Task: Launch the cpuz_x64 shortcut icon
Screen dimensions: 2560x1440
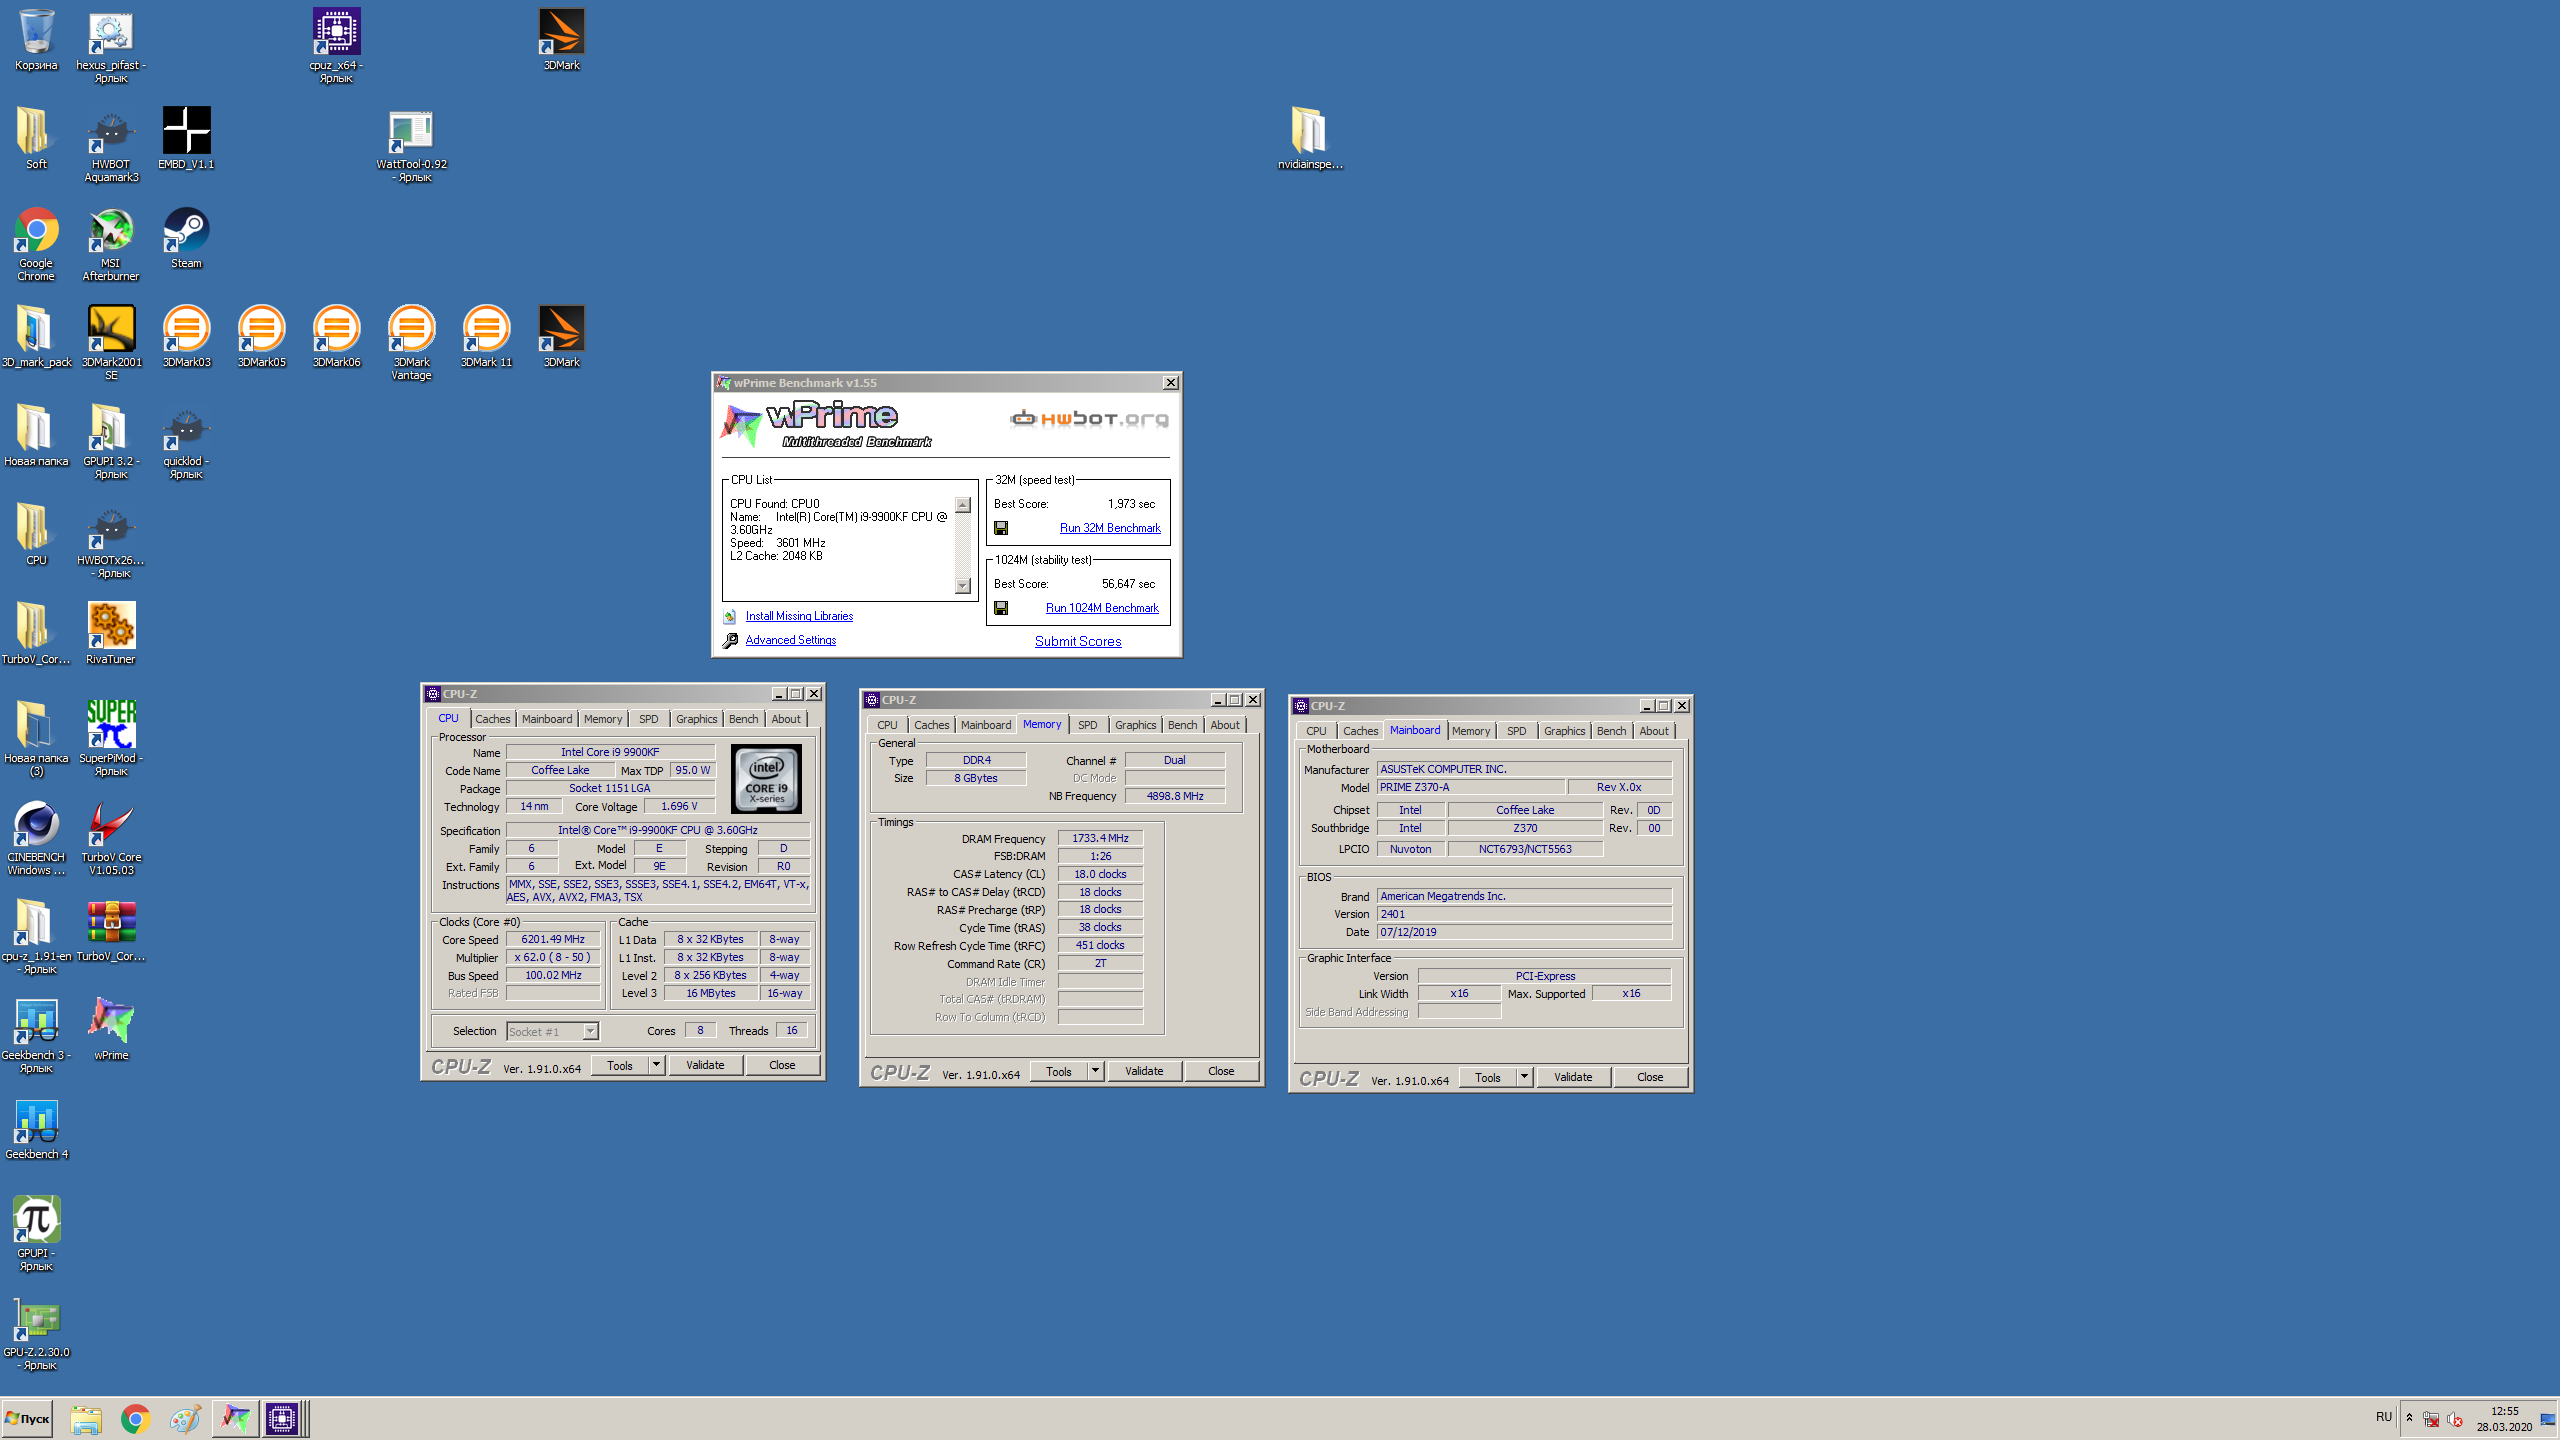Action: 336,46
